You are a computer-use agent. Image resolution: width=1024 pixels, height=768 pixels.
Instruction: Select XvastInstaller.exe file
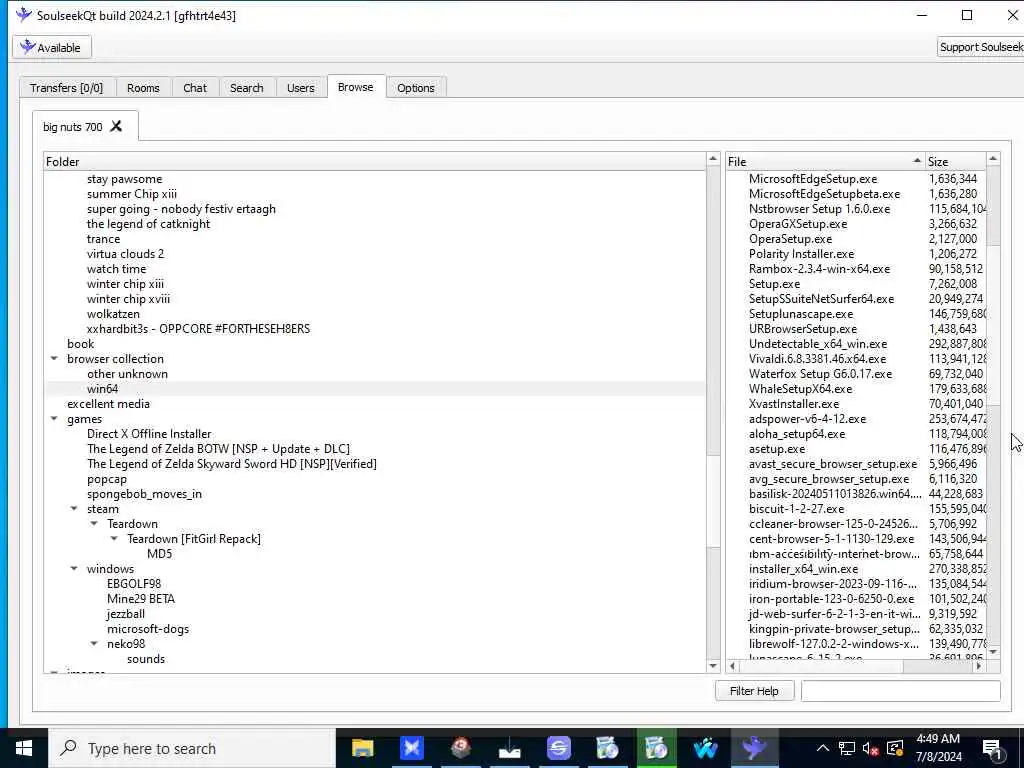click(x=794, y=404)
